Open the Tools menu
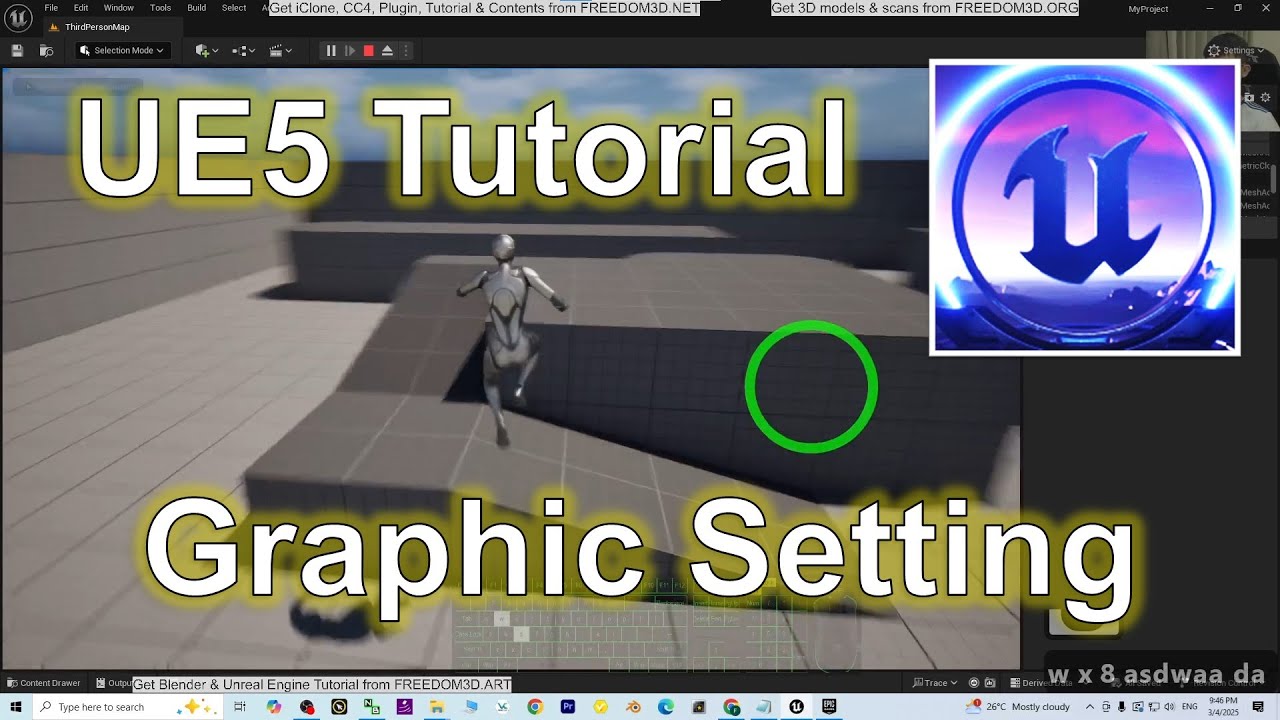This screenshot has width=1280, height=720. tap(160, 8)
